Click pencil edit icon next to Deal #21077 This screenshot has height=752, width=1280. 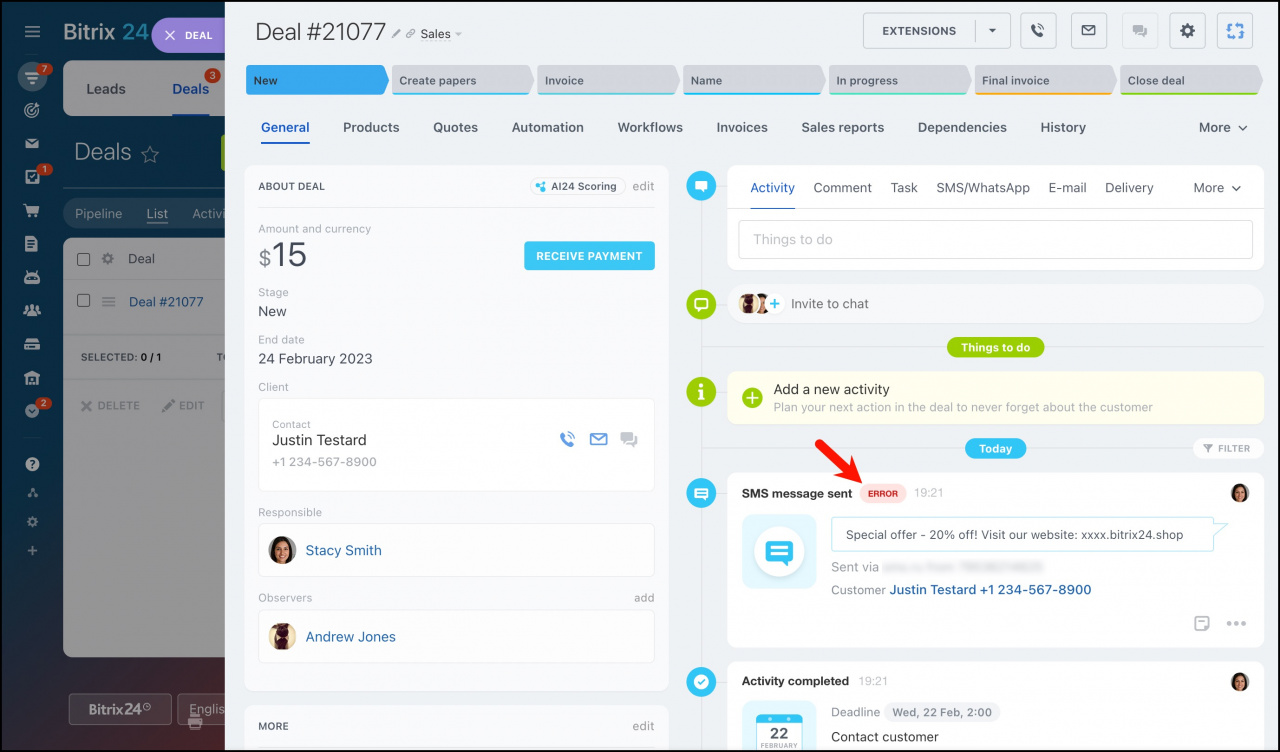[396, 34]
